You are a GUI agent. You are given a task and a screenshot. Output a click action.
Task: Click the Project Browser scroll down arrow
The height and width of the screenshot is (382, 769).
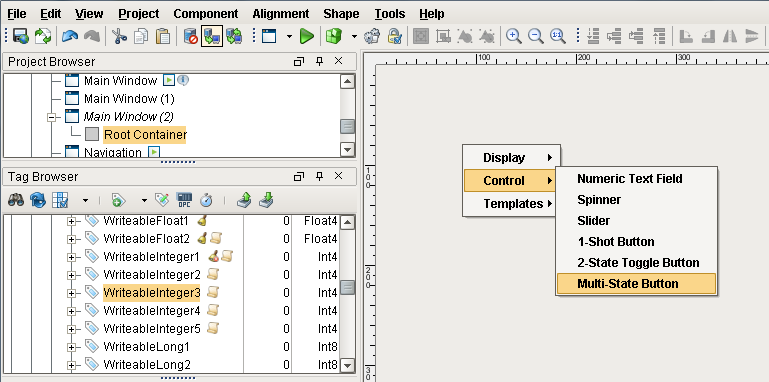347,150
